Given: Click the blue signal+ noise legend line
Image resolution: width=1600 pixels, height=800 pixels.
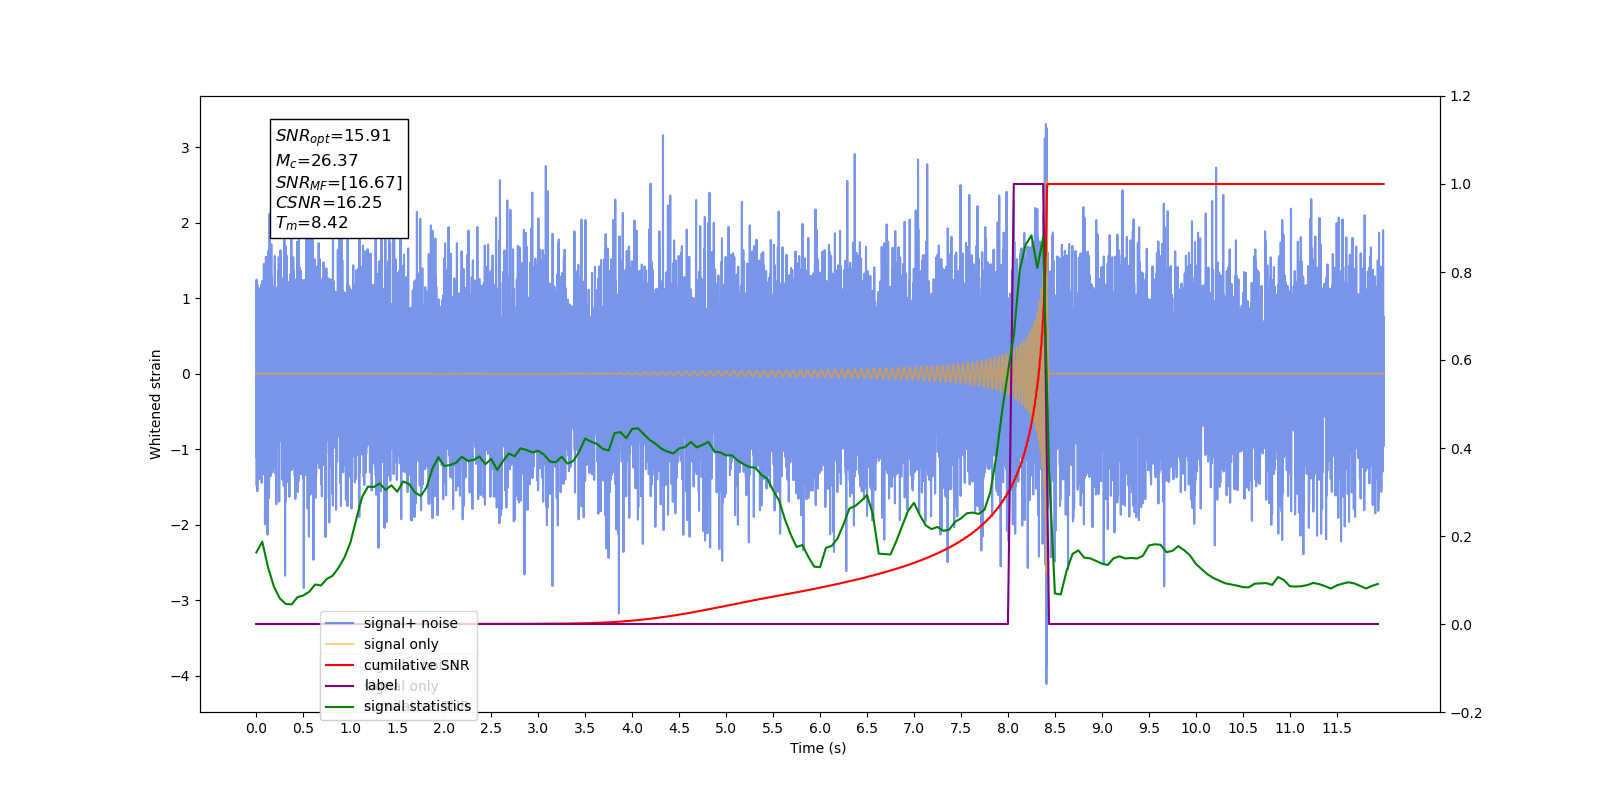Looking at the screenshot, I should 340,624.
